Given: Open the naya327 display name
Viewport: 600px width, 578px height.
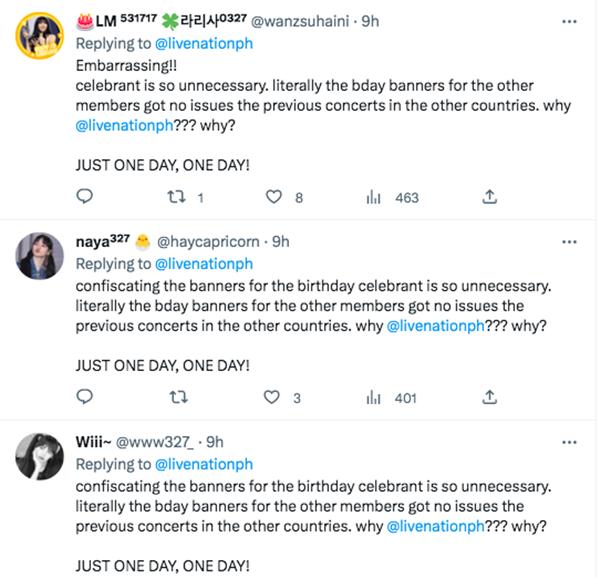Looking at the screenshot, I should point(105,242).
